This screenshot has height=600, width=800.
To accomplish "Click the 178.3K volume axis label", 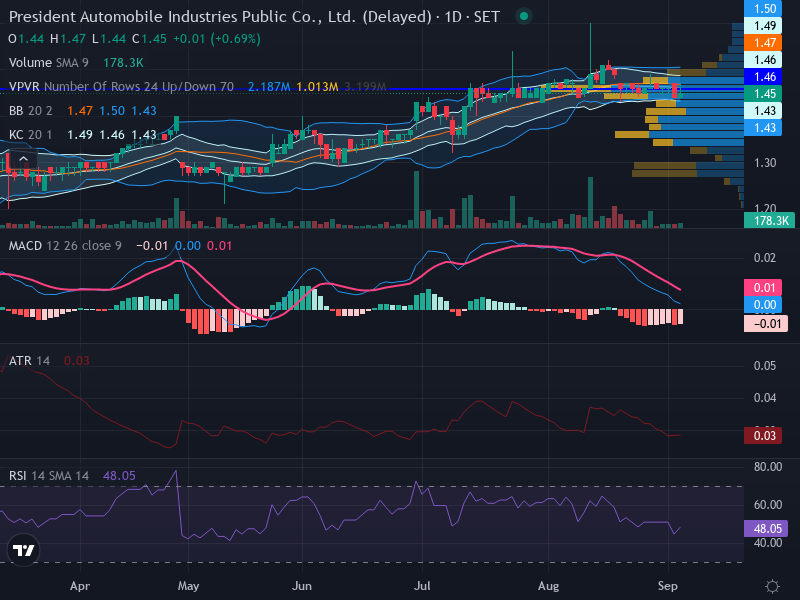I will coord(769,220).
